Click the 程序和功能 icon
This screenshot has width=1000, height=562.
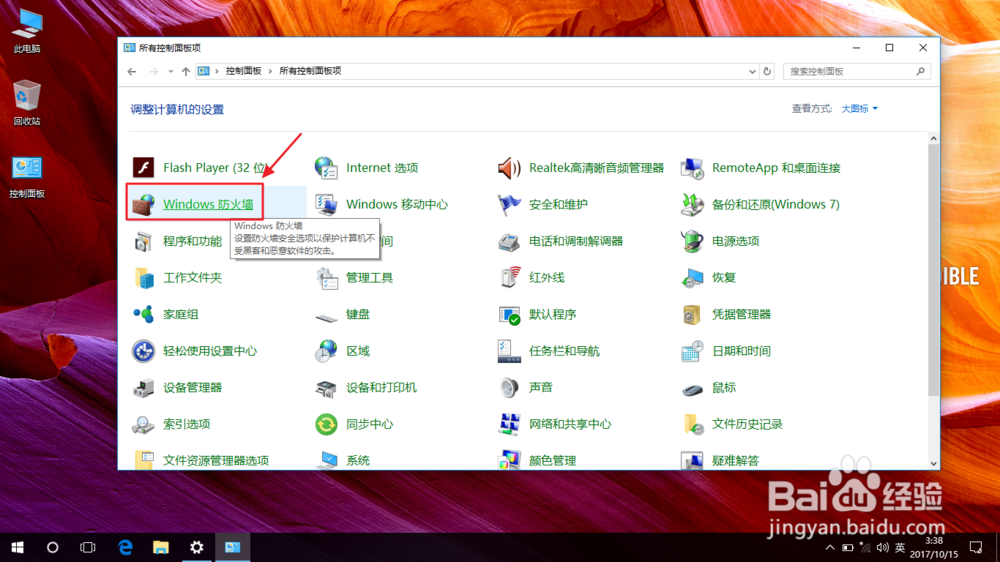pos(143,241)
